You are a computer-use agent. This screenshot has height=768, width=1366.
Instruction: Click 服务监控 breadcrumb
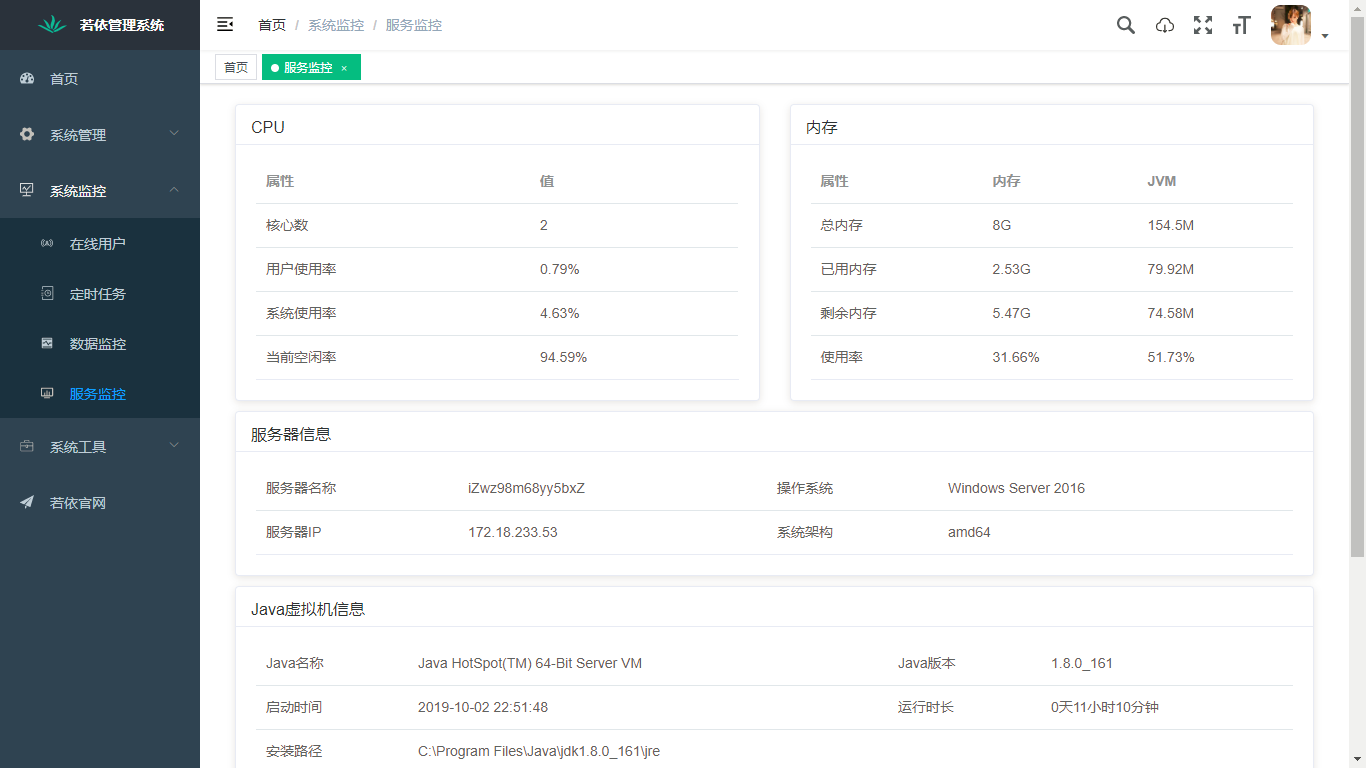(x=414, y=25)
